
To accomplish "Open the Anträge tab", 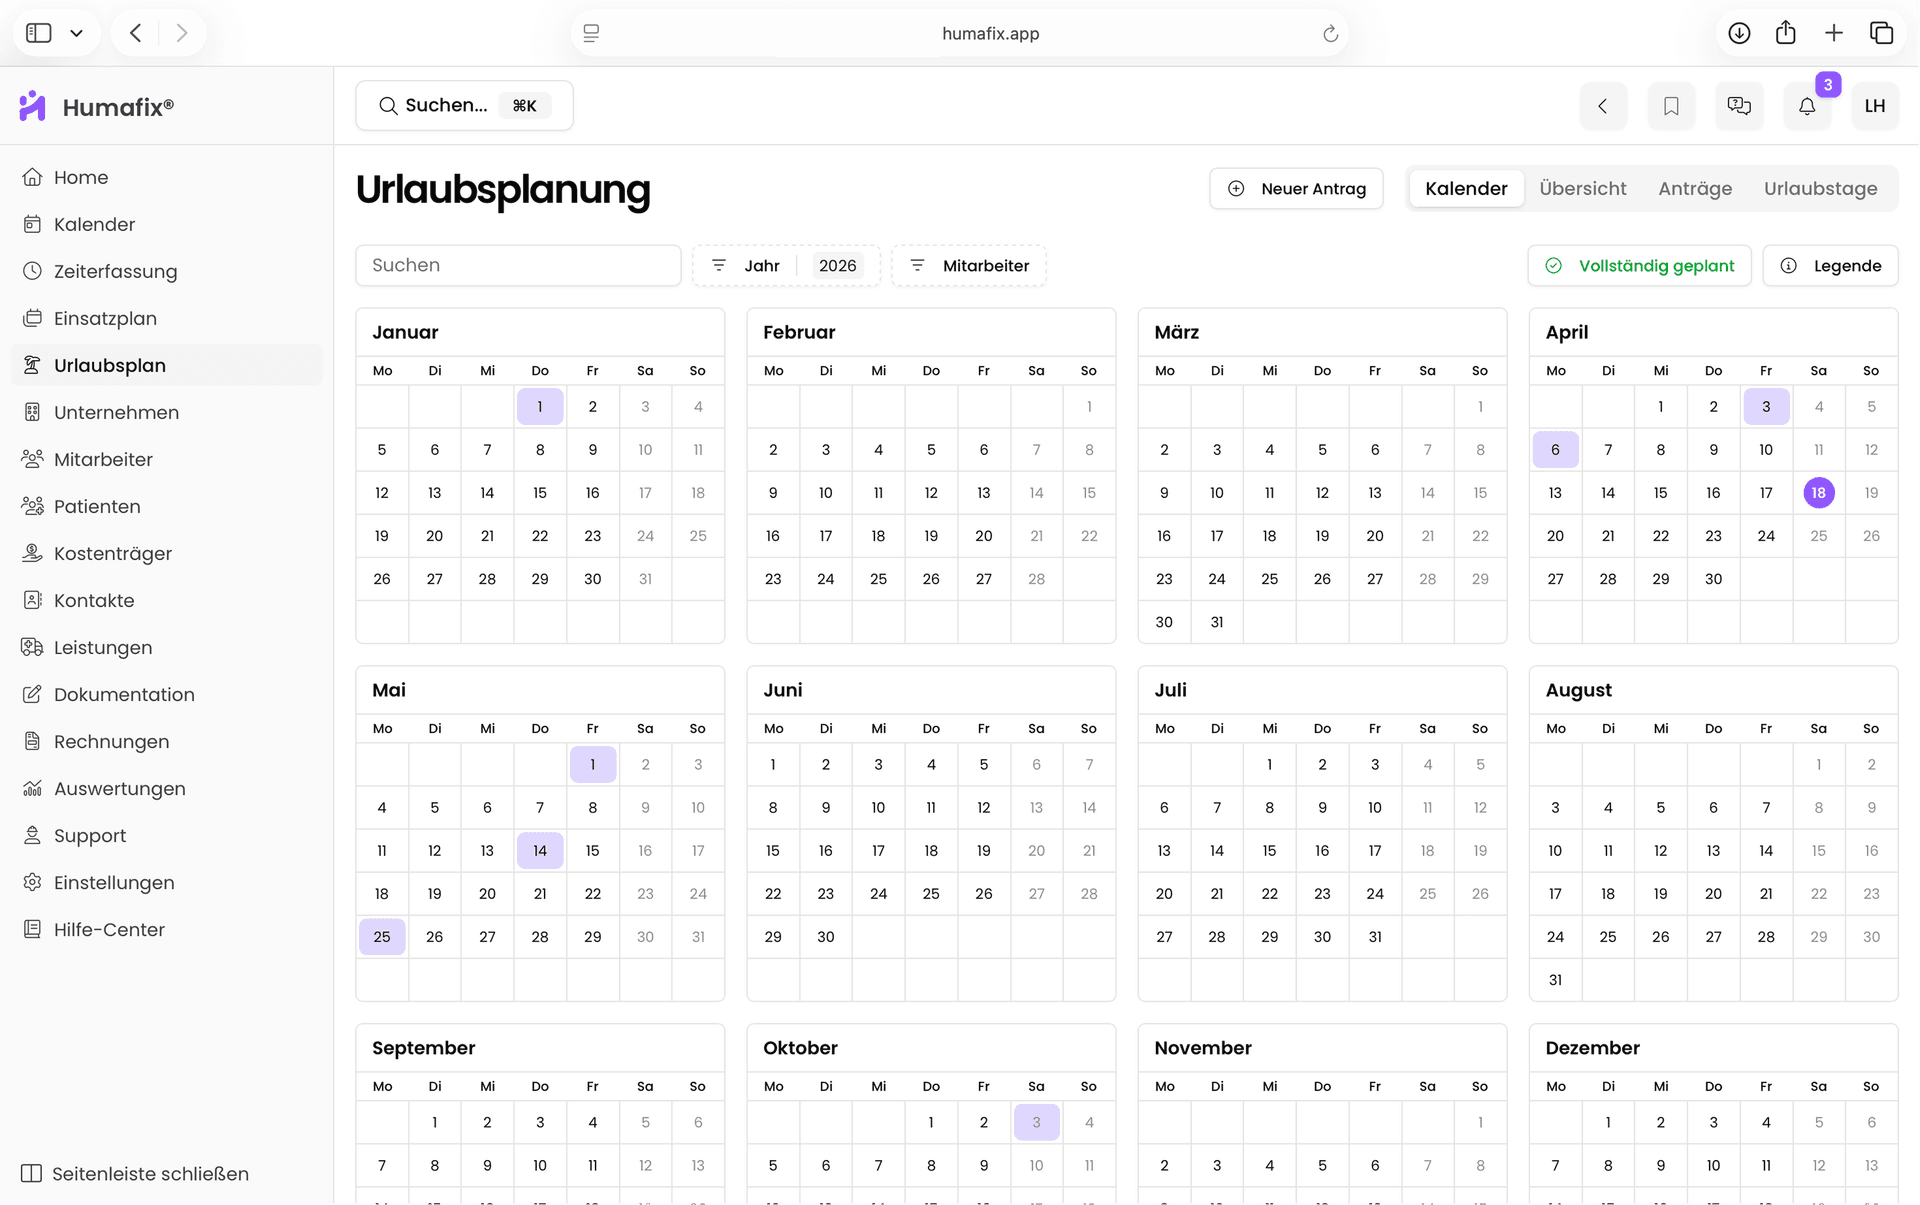I will coord(1695,188).
